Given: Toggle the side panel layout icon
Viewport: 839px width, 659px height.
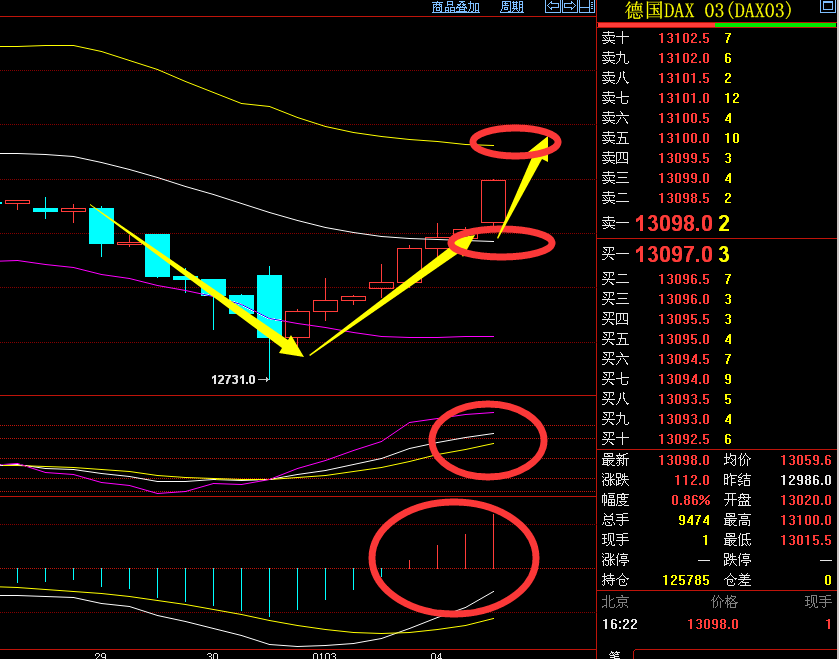Looking at the screenshot, I should click(x=586, y=6).
